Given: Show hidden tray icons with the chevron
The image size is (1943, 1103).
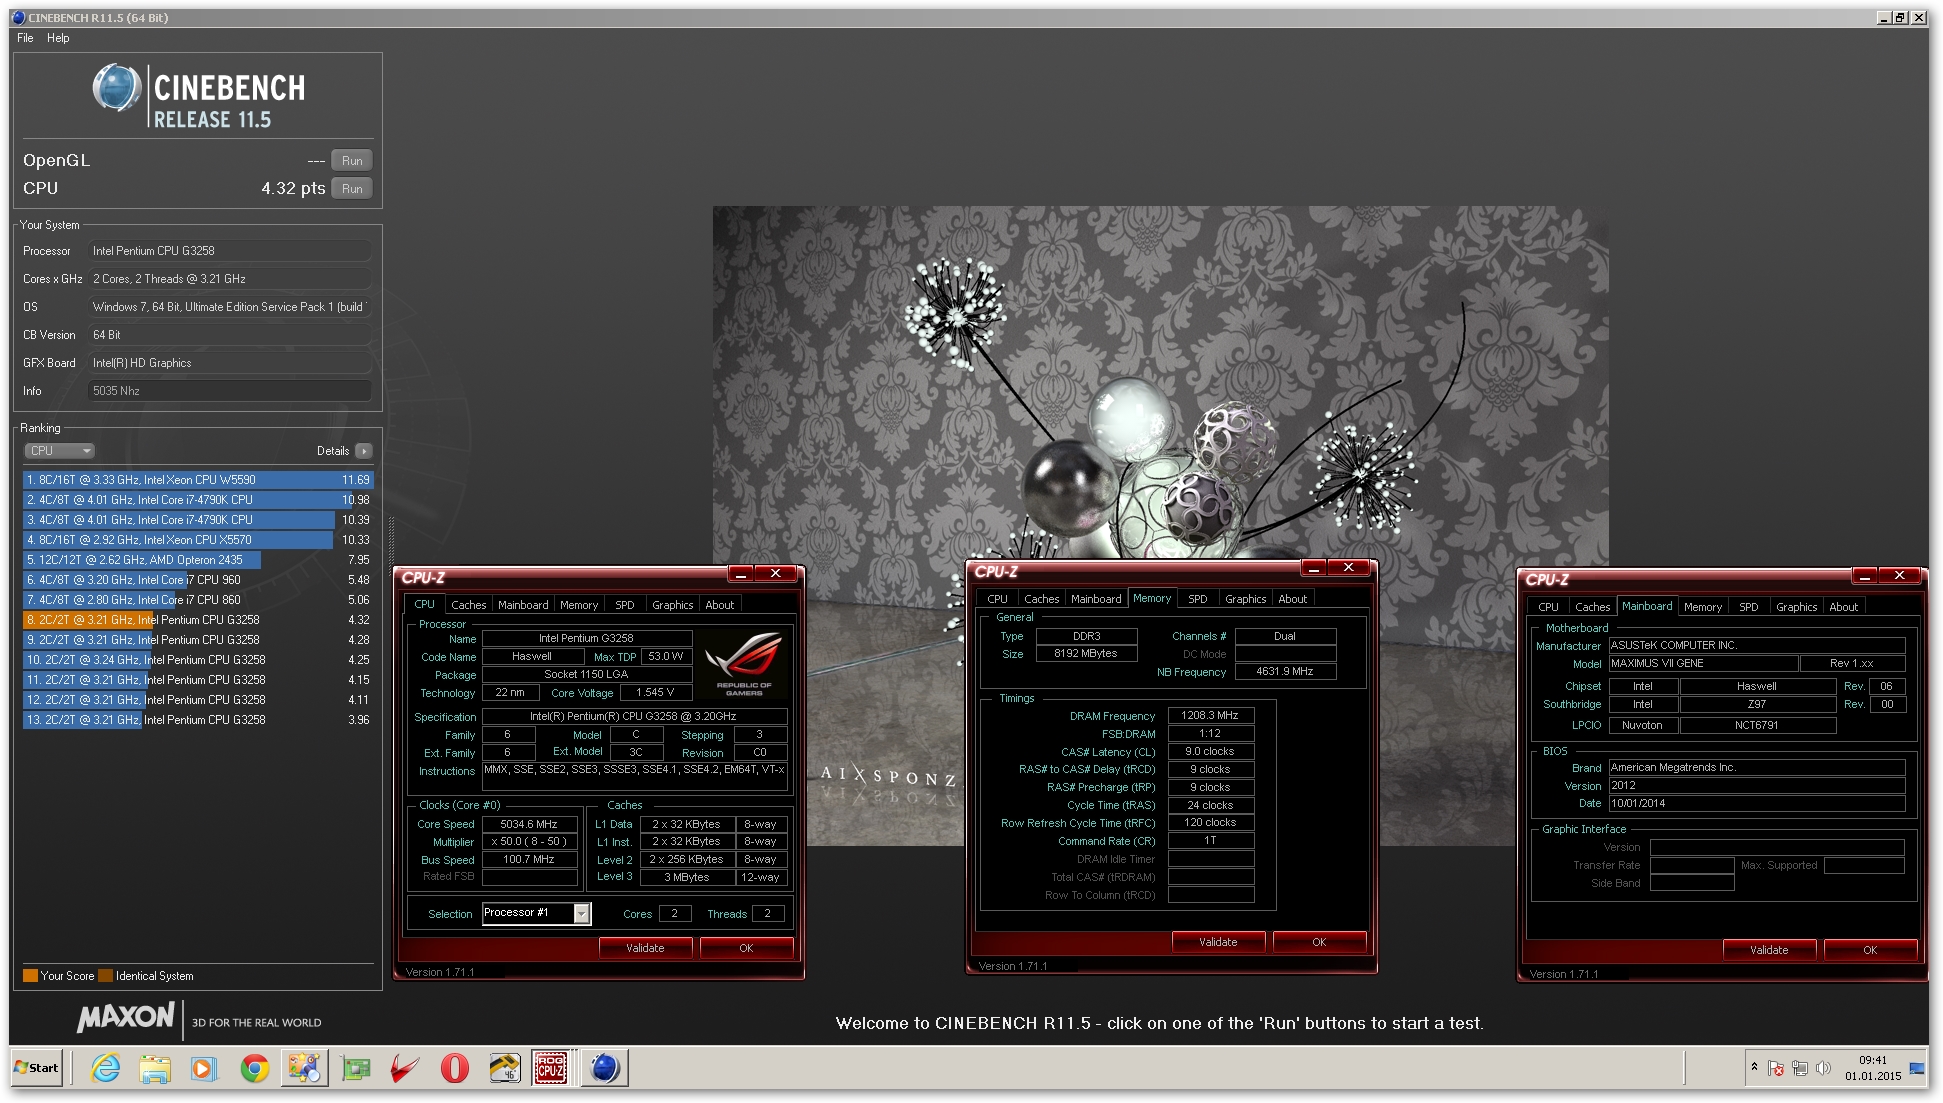Looking at the screenshot, I should (x=1754, y=1068).
